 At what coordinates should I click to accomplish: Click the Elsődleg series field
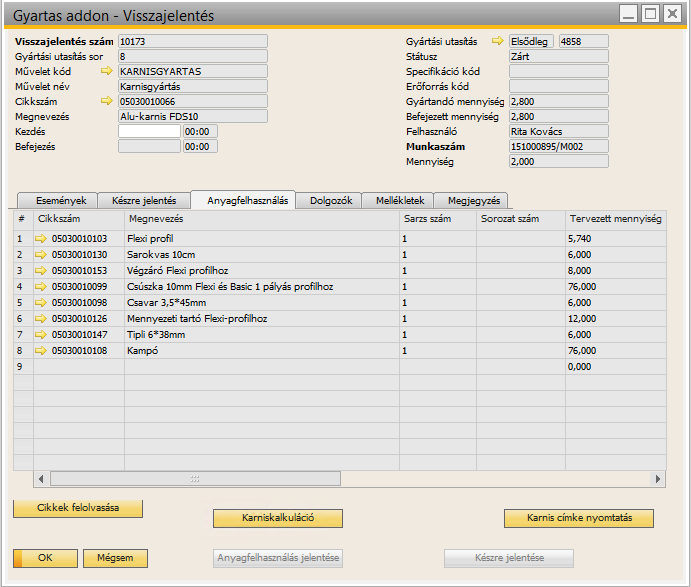531,41
